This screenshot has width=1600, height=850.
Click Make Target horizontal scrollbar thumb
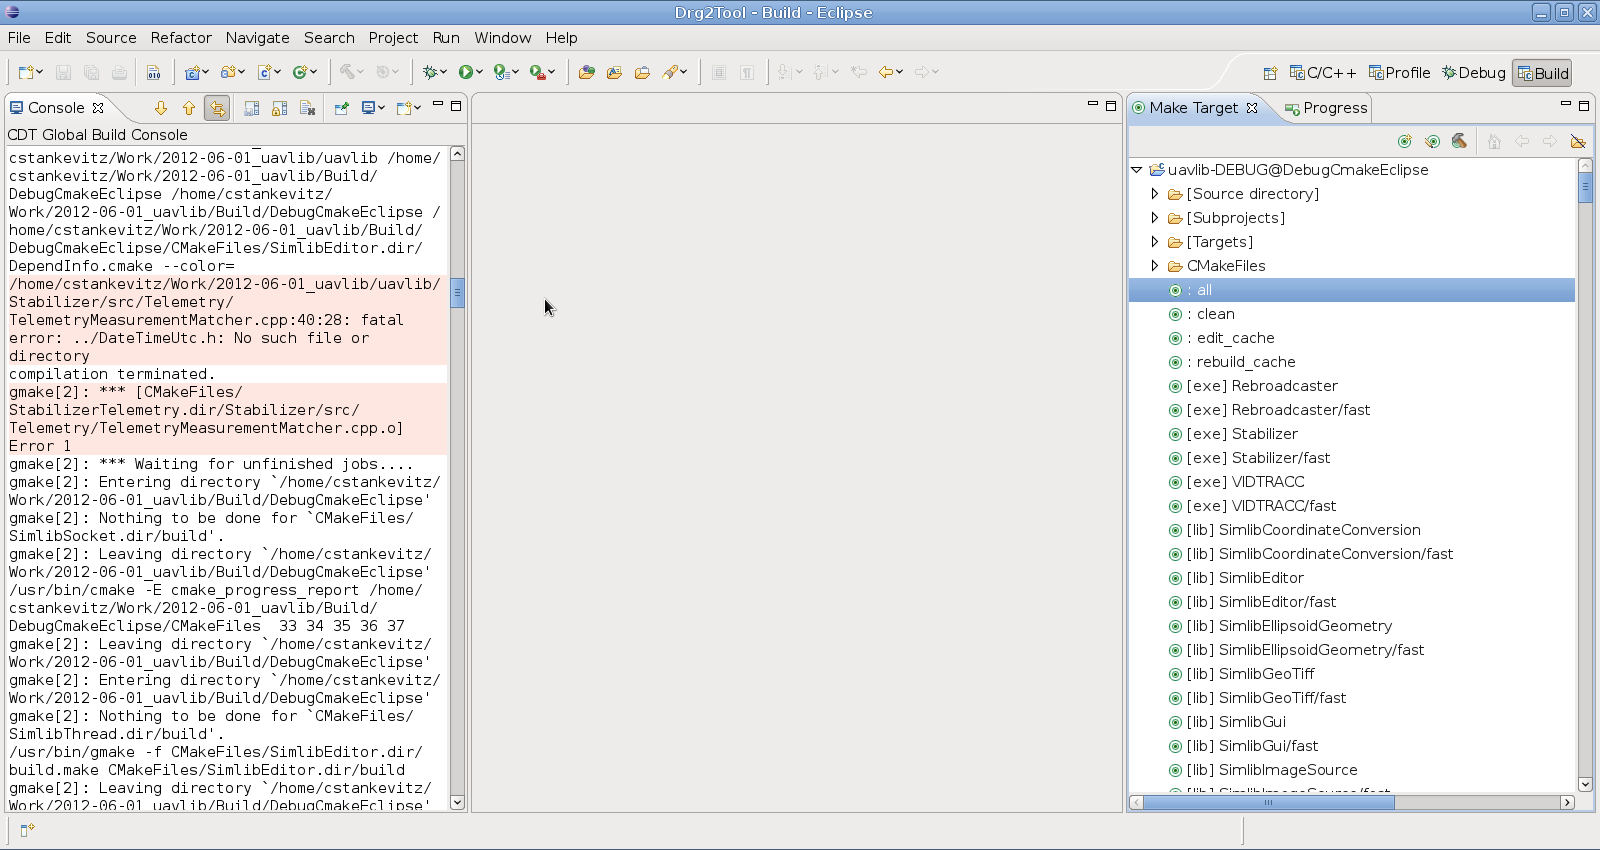point(1268,802)
